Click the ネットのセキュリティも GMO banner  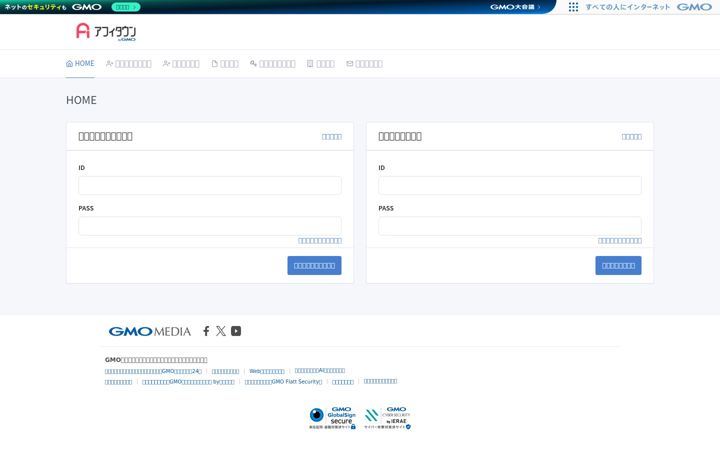[x=53, y=7]
